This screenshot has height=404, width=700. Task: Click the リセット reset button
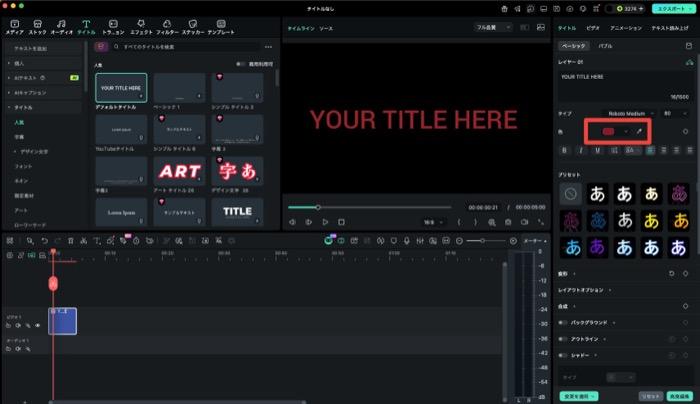coord(650,396)
